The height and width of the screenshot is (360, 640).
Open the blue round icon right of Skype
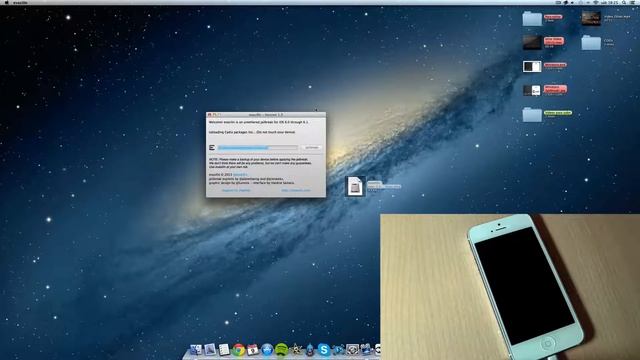[x=338, y=350]
